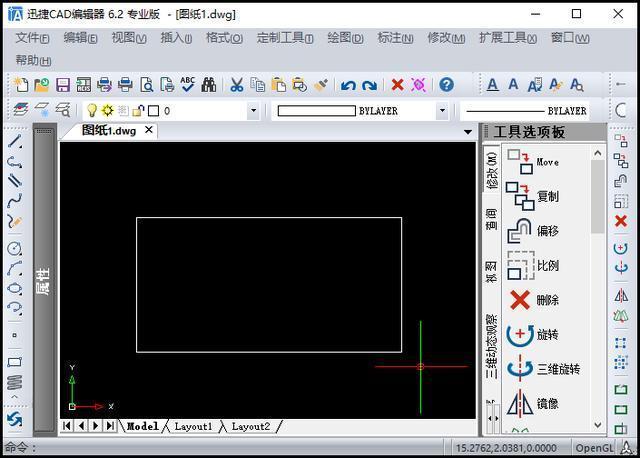The height and width of the screenshot is (458, 640).
Task: Toggle the layer lightbulb on/off
Action: [92, 110]
